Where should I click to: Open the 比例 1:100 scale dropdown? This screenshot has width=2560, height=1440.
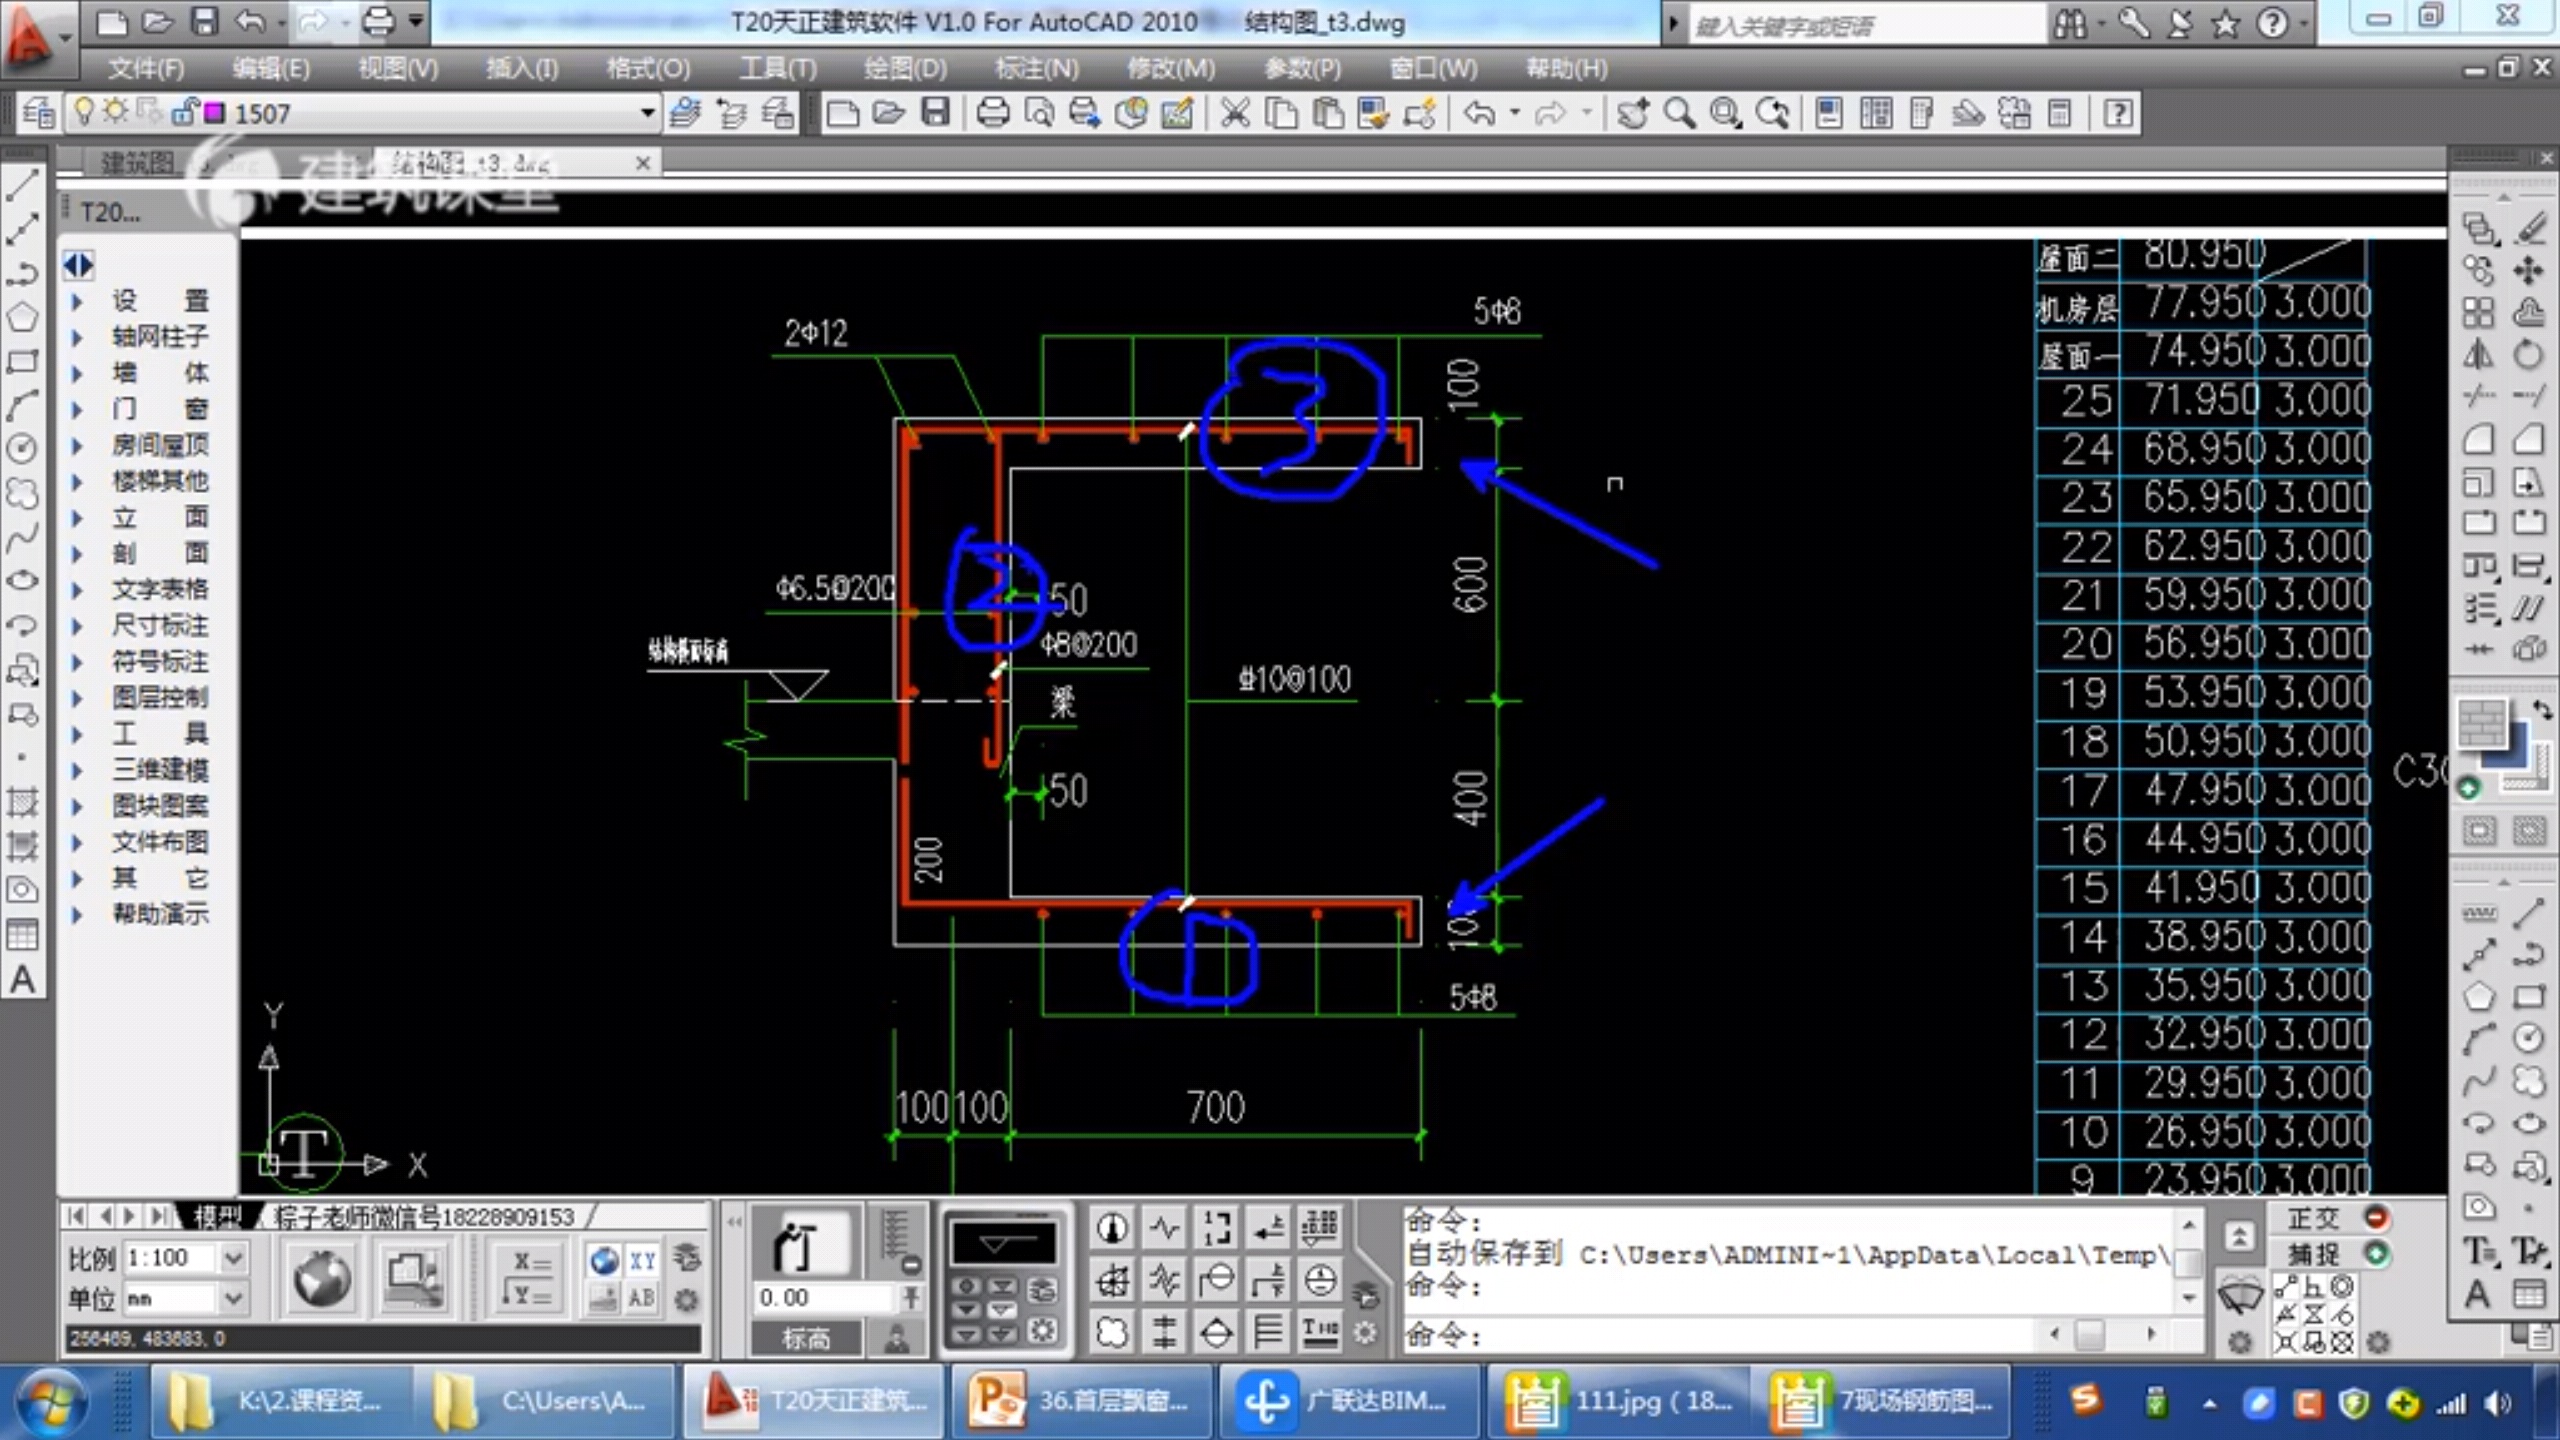[232, 1258]
